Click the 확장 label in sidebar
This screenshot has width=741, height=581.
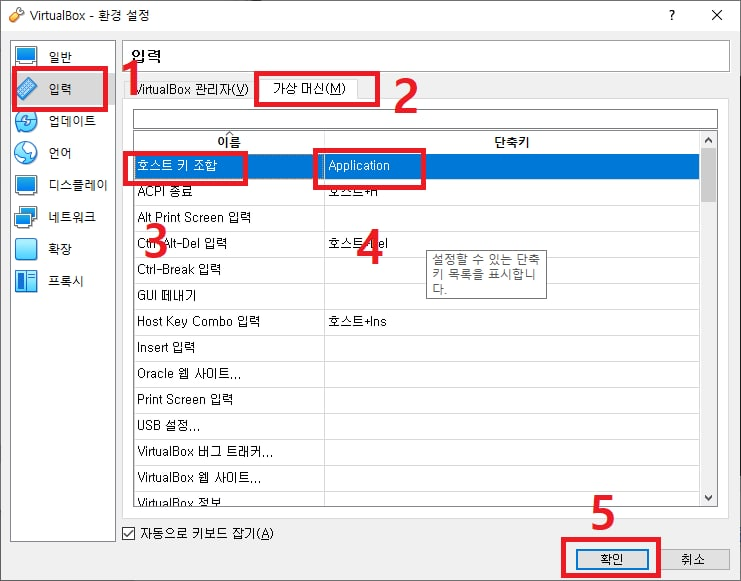point(60,249)
